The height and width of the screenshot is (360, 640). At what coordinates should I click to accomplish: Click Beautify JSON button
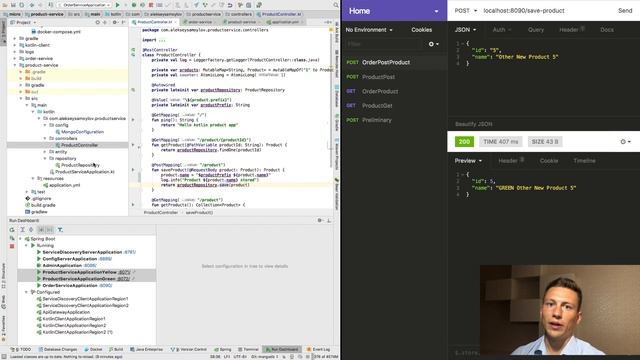[473, 124]
